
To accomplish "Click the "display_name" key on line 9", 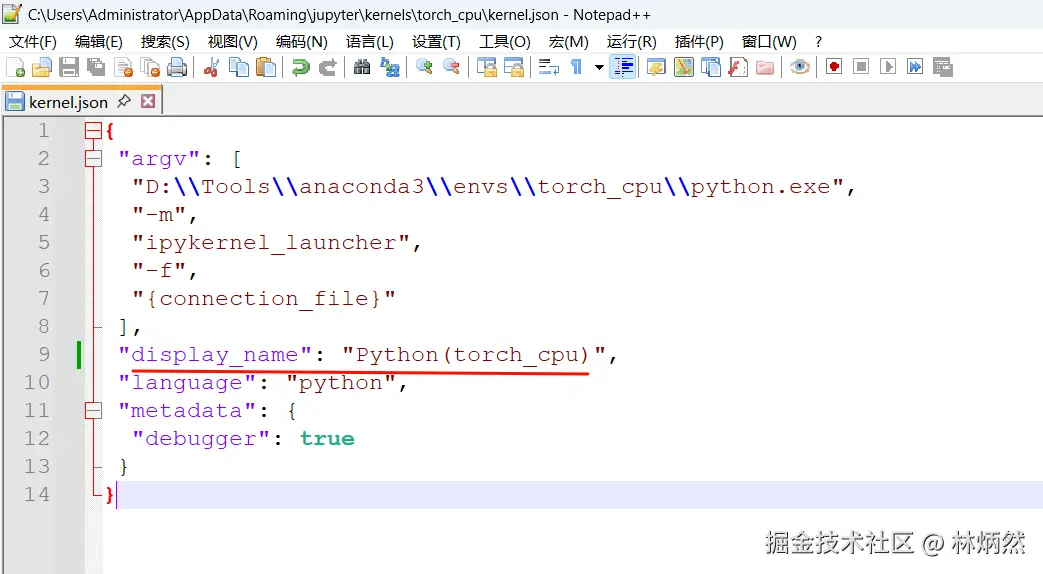I will pos(215,355).
